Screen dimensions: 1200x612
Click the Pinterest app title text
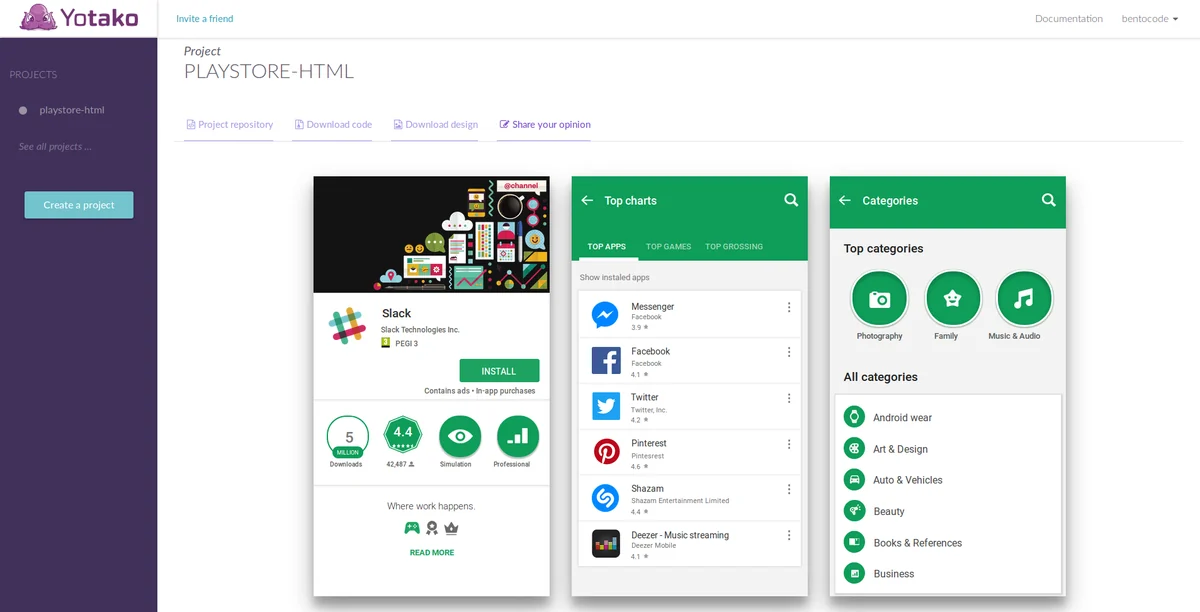[649, 444]
